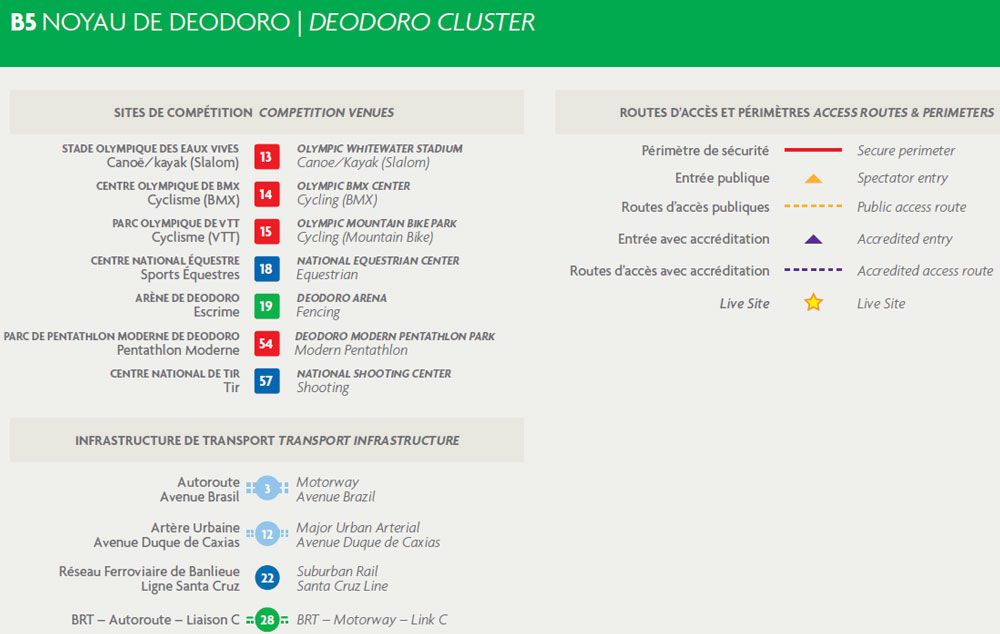
Task: Select the Transport Infrastructure section header
Action: [x=266, y=440]
